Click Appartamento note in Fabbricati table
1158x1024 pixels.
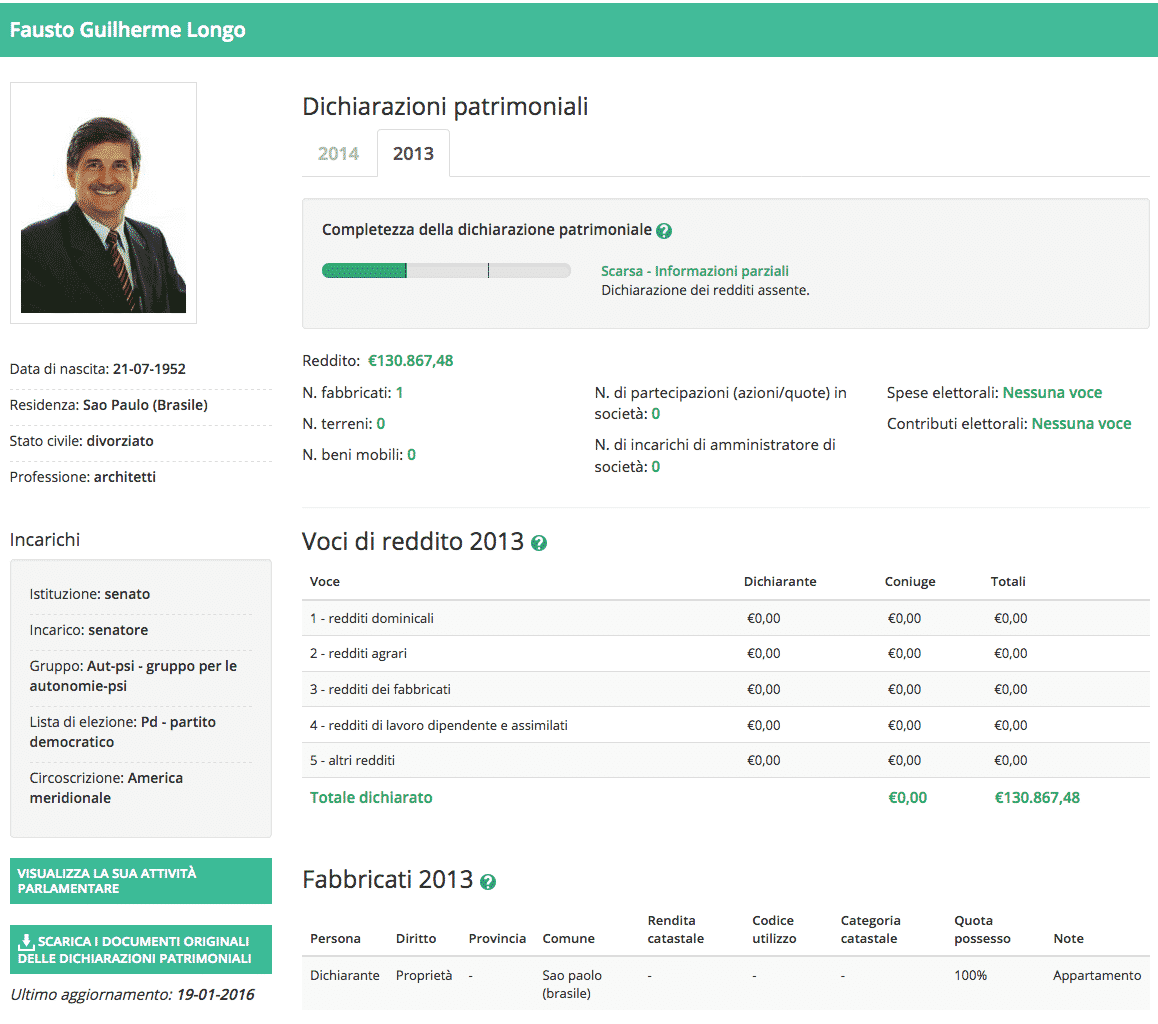pos(1097,976)
